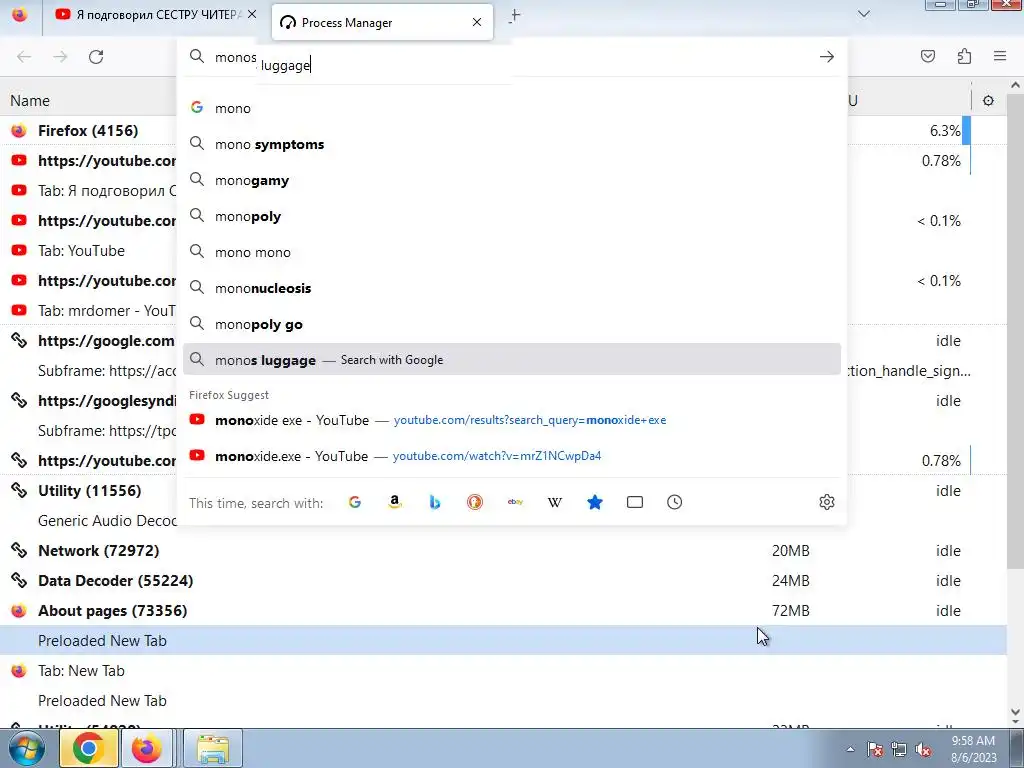Close the YouTube Я подговорил tab
This screenshot has width=1024, height=768.
click(x=252, y=14)
